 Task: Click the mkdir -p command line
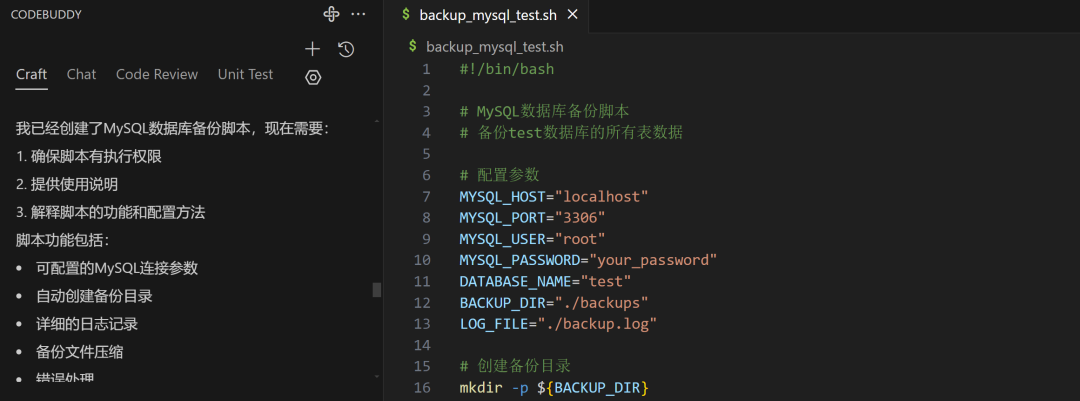tap(553, 387)
